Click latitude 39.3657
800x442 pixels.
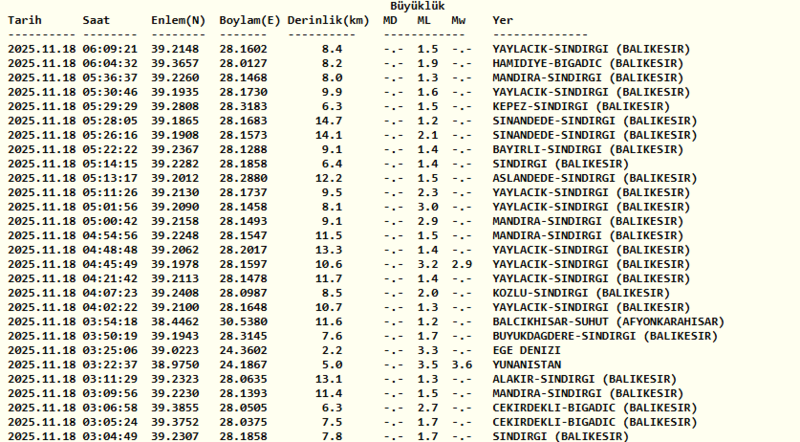[175, 63]
